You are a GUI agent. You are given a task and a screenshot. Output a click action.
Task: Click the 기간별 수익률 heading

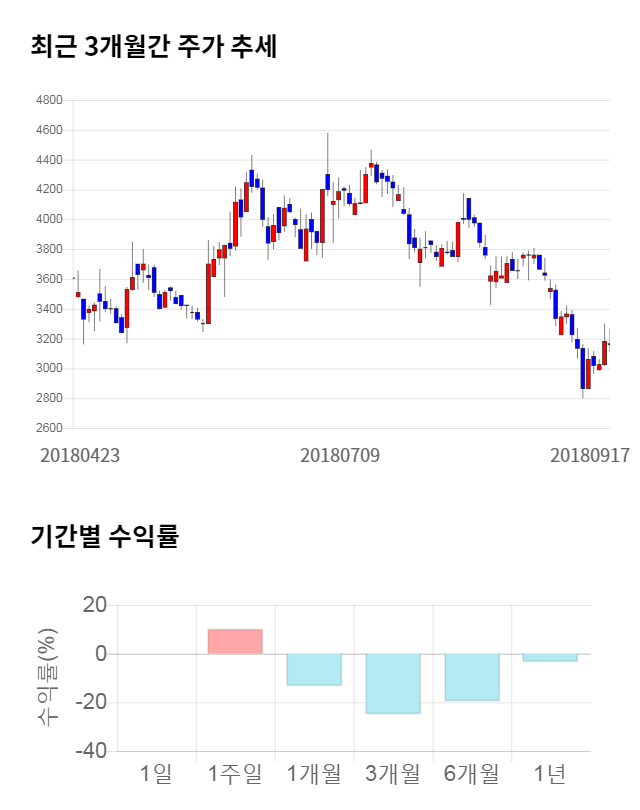[104, 536]
